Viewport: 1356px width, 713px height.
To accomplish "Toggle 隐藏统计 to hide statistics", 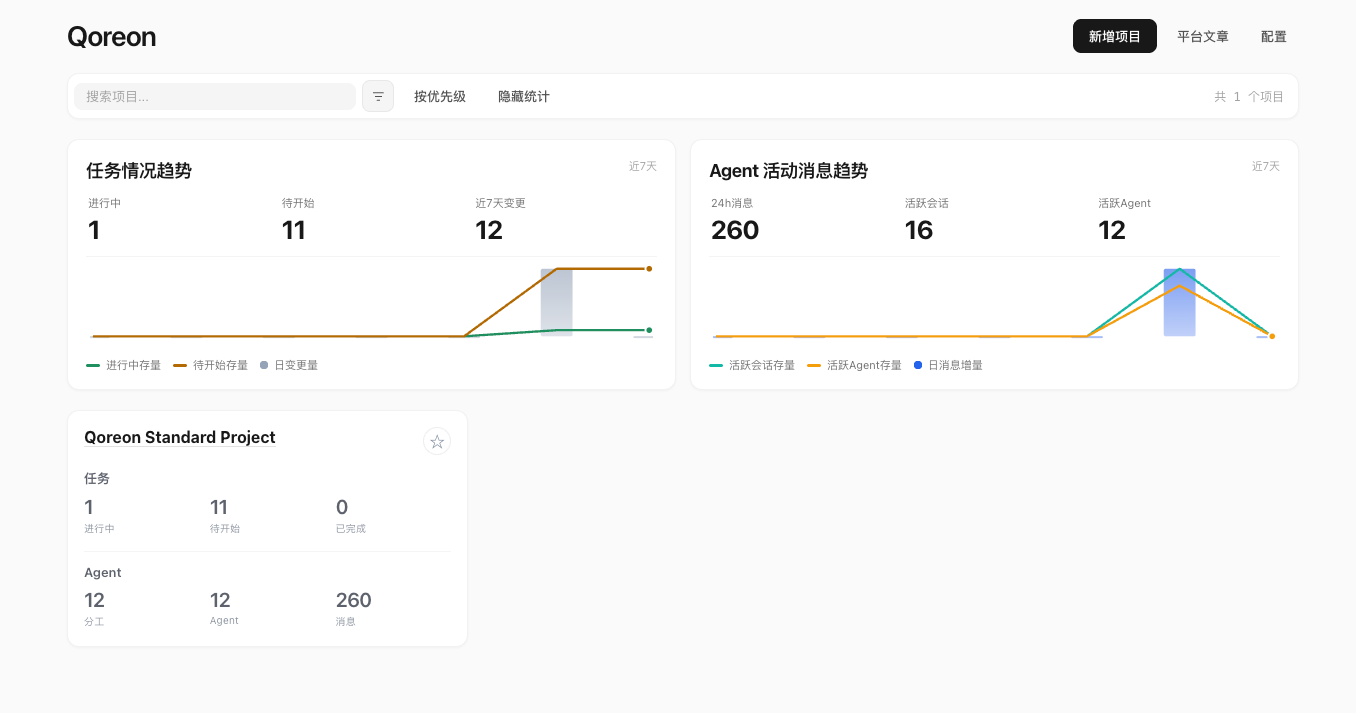I will pos(524,96).
